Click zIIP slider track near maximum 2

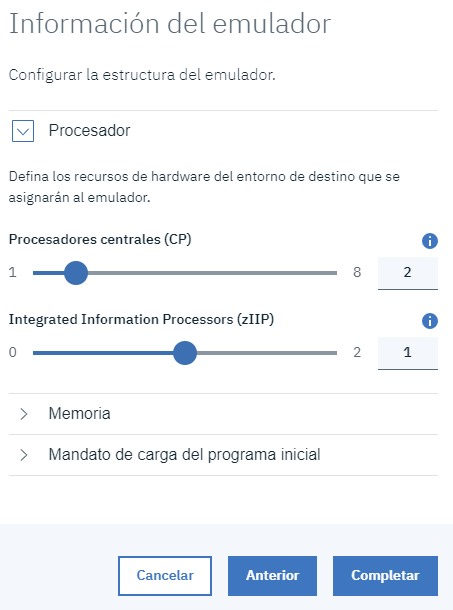click(331, 353)
